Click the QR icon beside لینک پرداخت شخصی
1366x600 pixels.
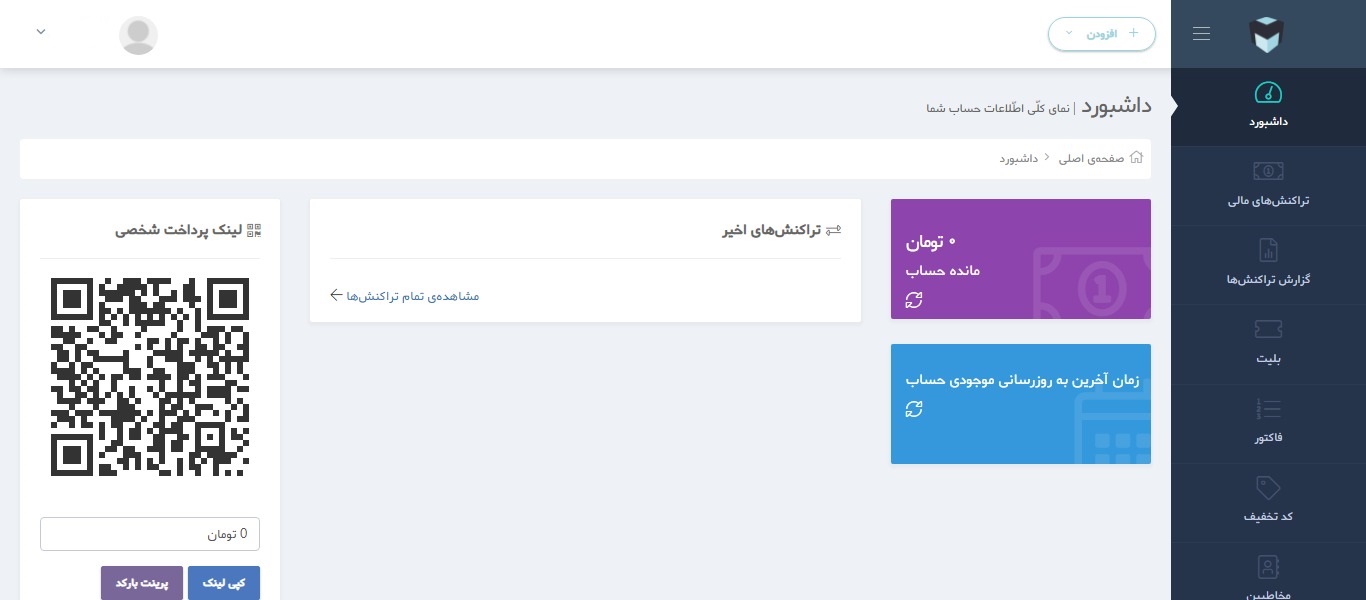pos(253,230)
